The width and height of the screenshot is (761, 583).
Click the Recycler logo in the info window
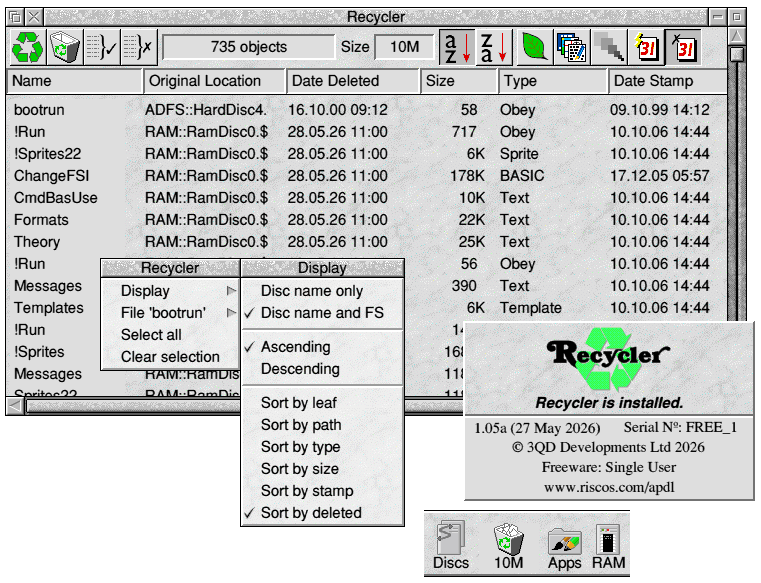tap(609, 358)
